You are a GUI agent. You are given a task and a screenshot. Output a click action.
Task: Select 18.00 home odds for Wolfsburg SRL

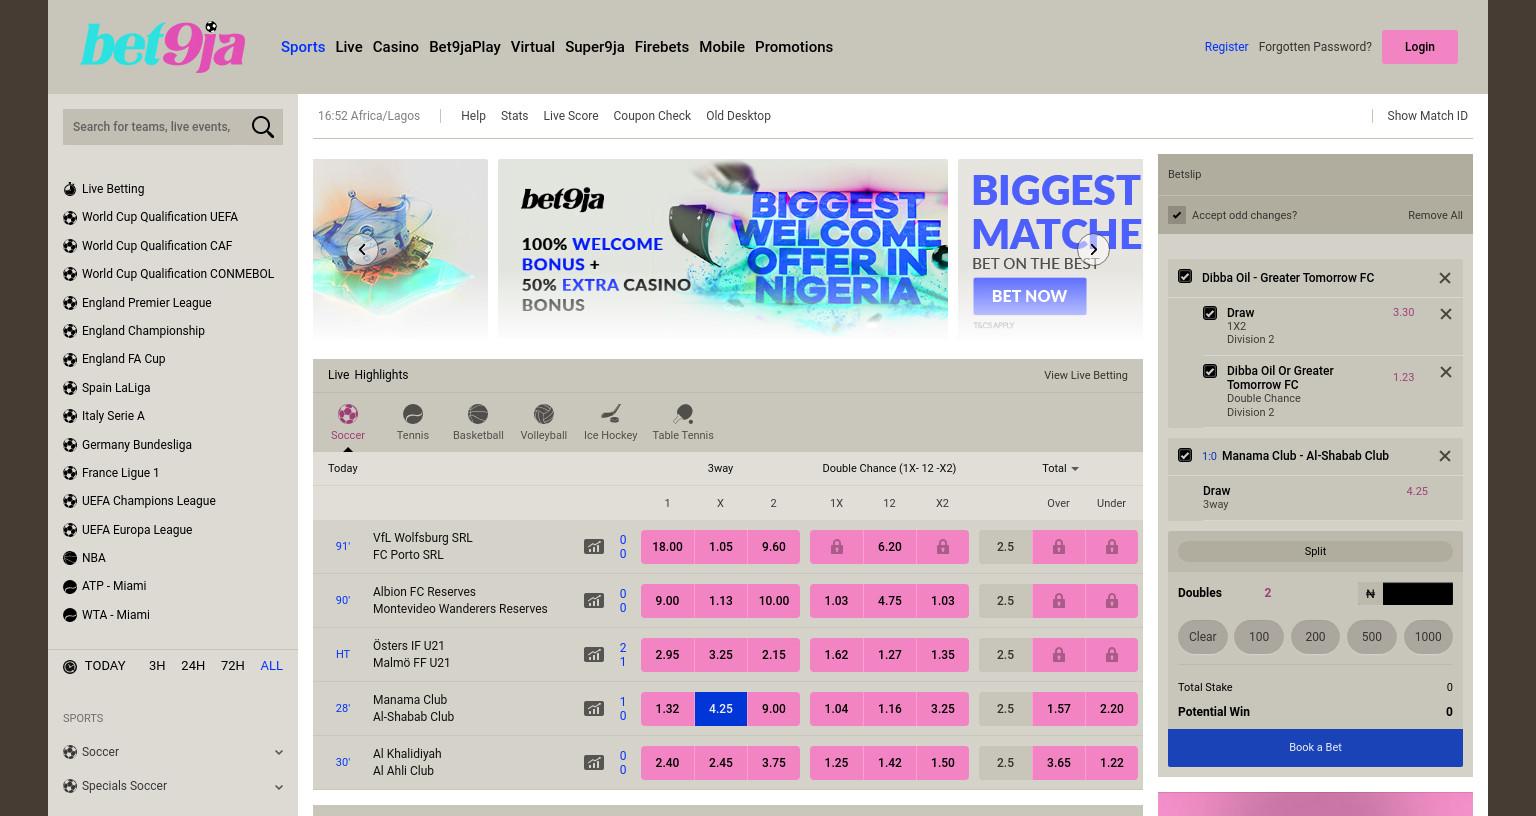pos(667,547)
